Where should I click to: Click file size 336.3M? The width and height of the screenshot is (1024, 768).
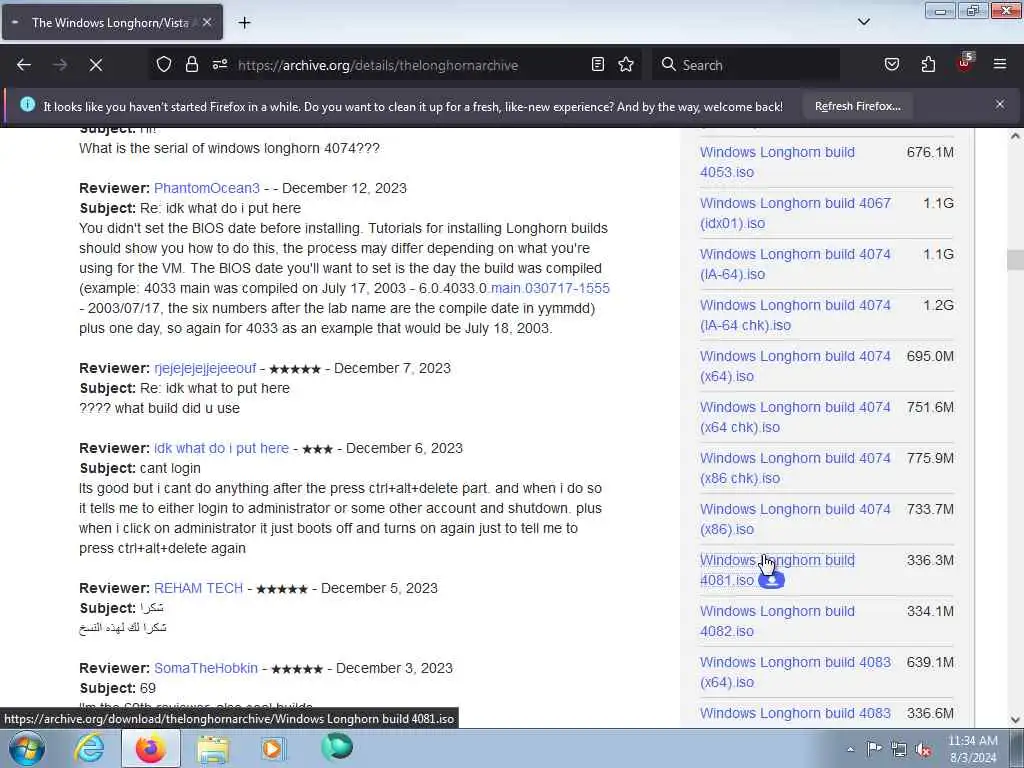[x=930, y=560]
